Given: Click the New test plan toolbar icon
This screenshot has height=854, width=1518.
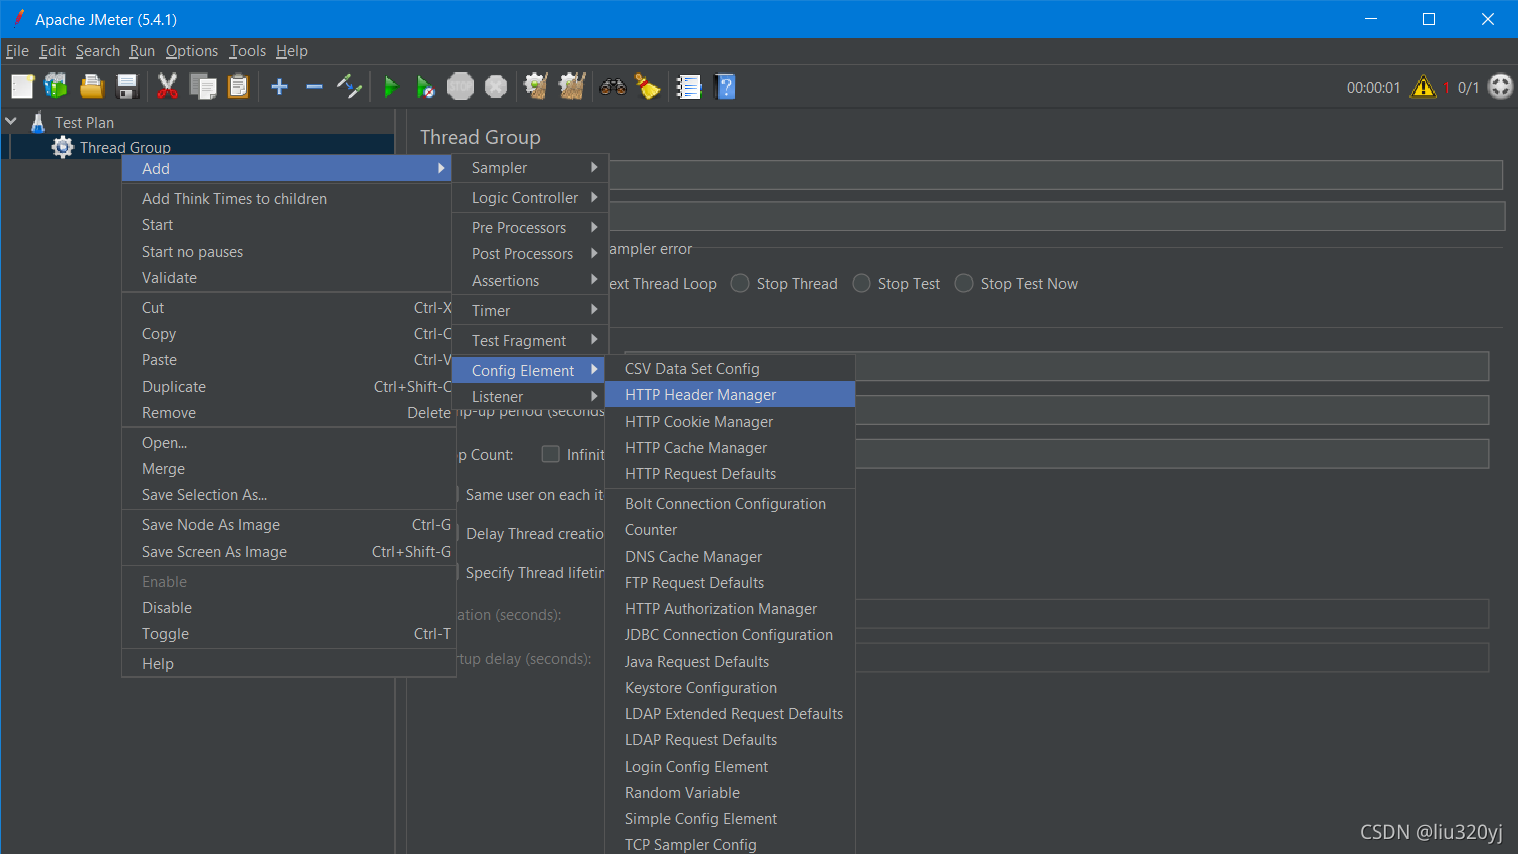Looking at the screenshot, I should point(22,87).
